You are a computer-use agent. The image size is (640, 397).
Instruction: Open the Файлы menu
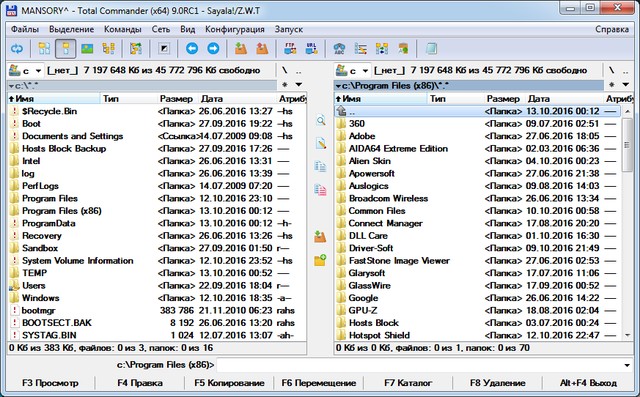25,29
